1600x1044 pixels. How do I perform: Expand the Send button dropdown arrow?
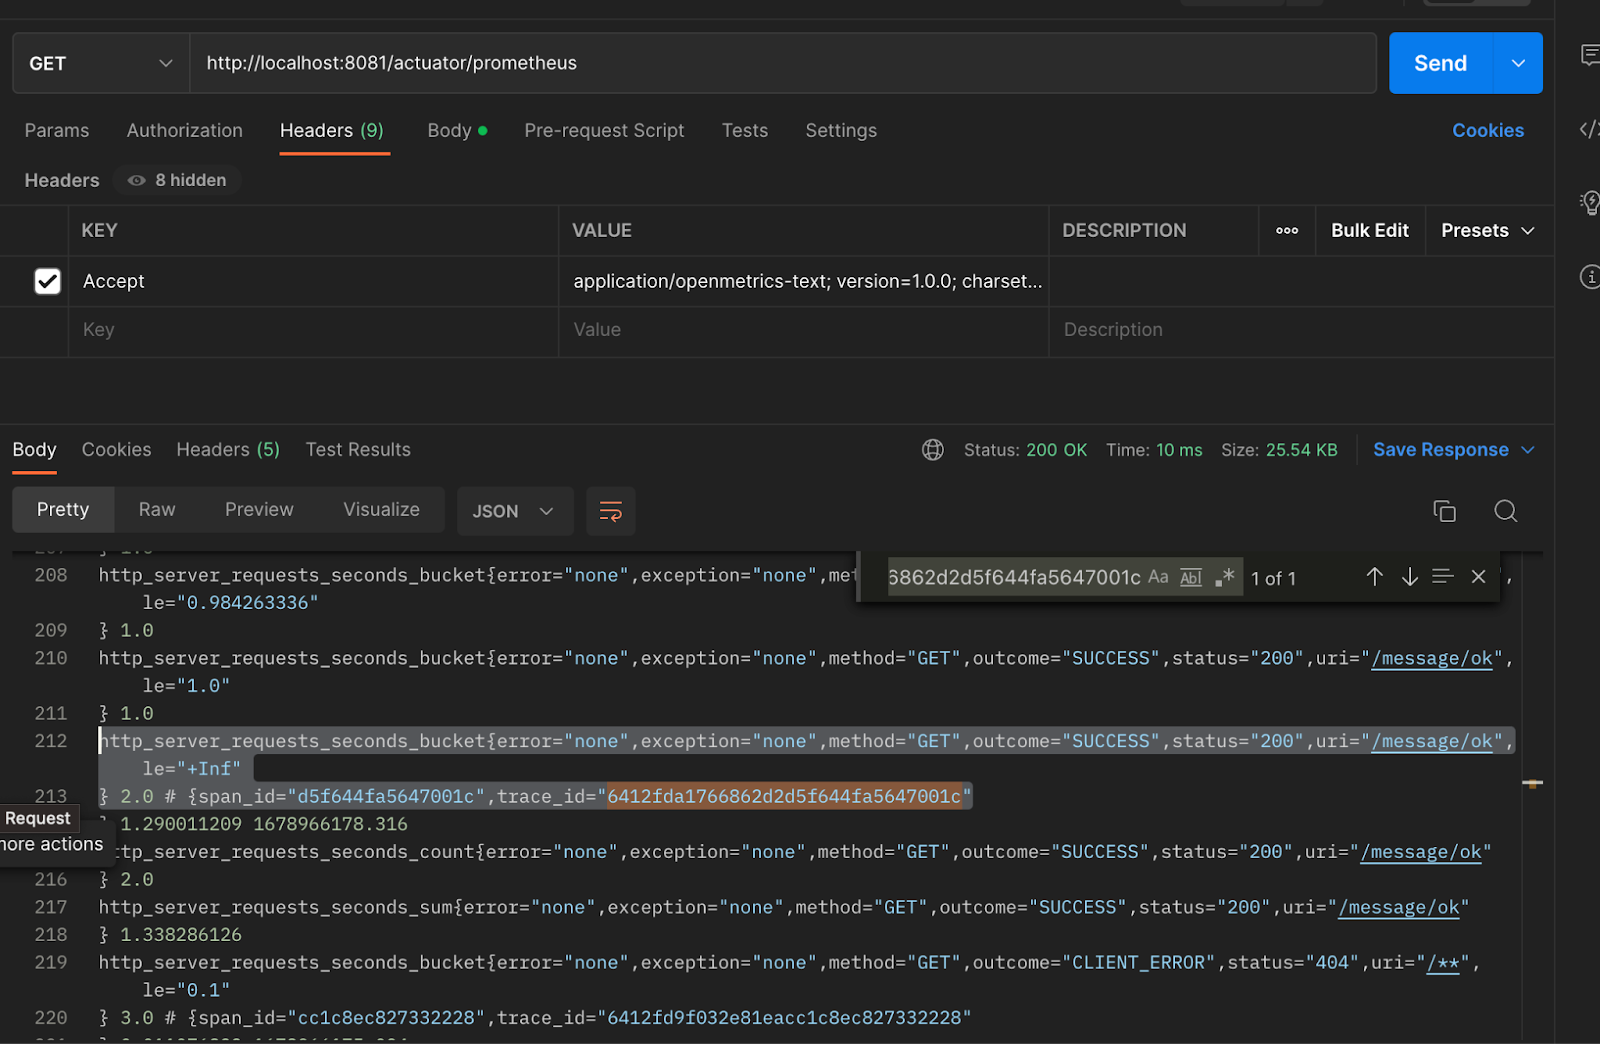point(1518,63)
